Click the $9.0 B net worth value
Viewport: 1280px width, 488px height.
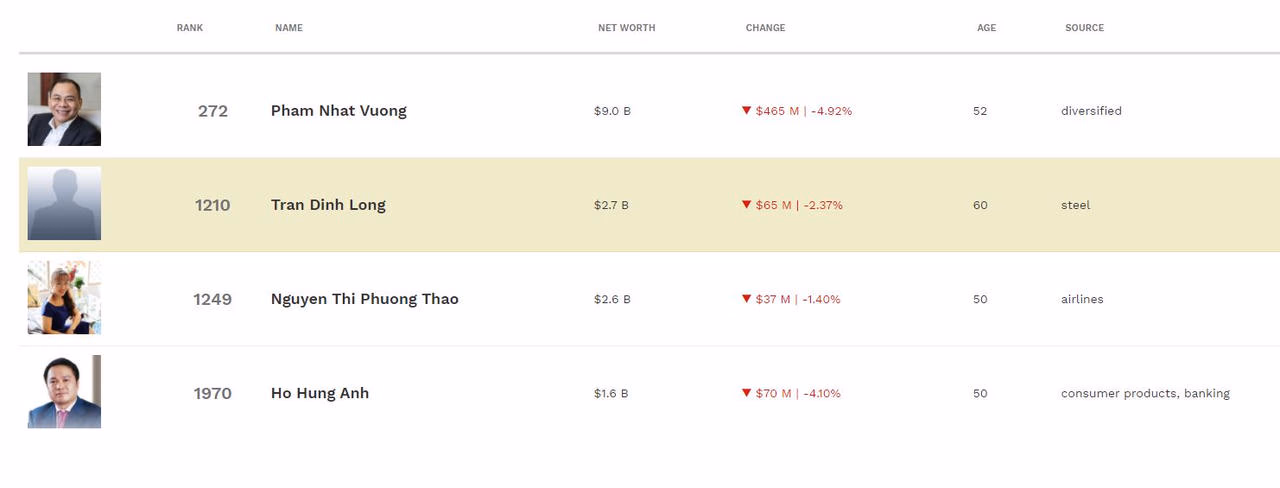pyautogui.click(x=612, y=111)
